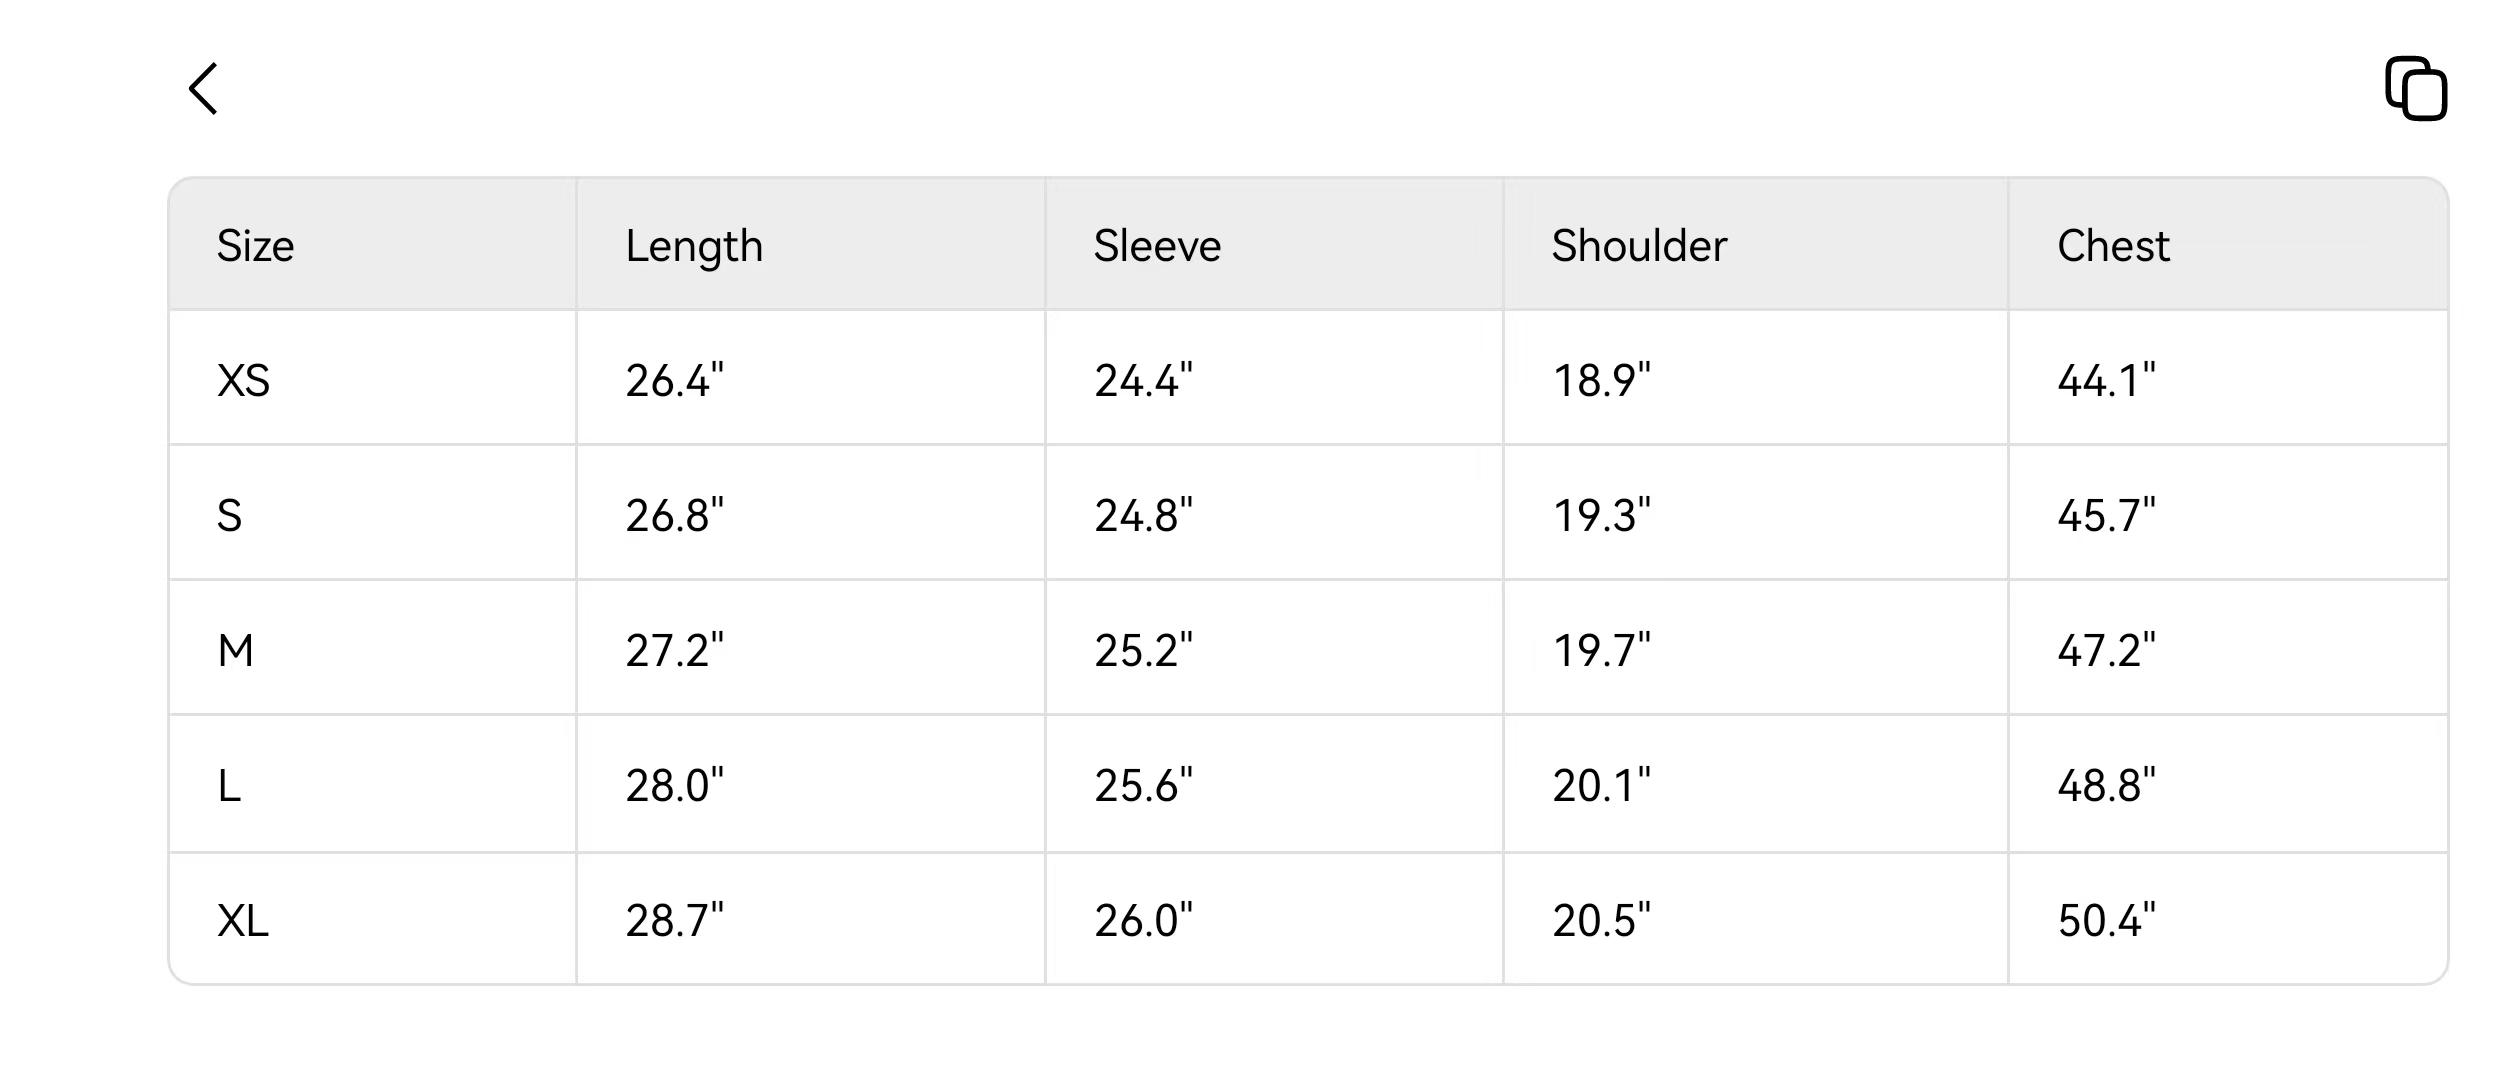Click the XL length value 28.7"
This screenshot has height=1080, width=2504.
point(674,921)
